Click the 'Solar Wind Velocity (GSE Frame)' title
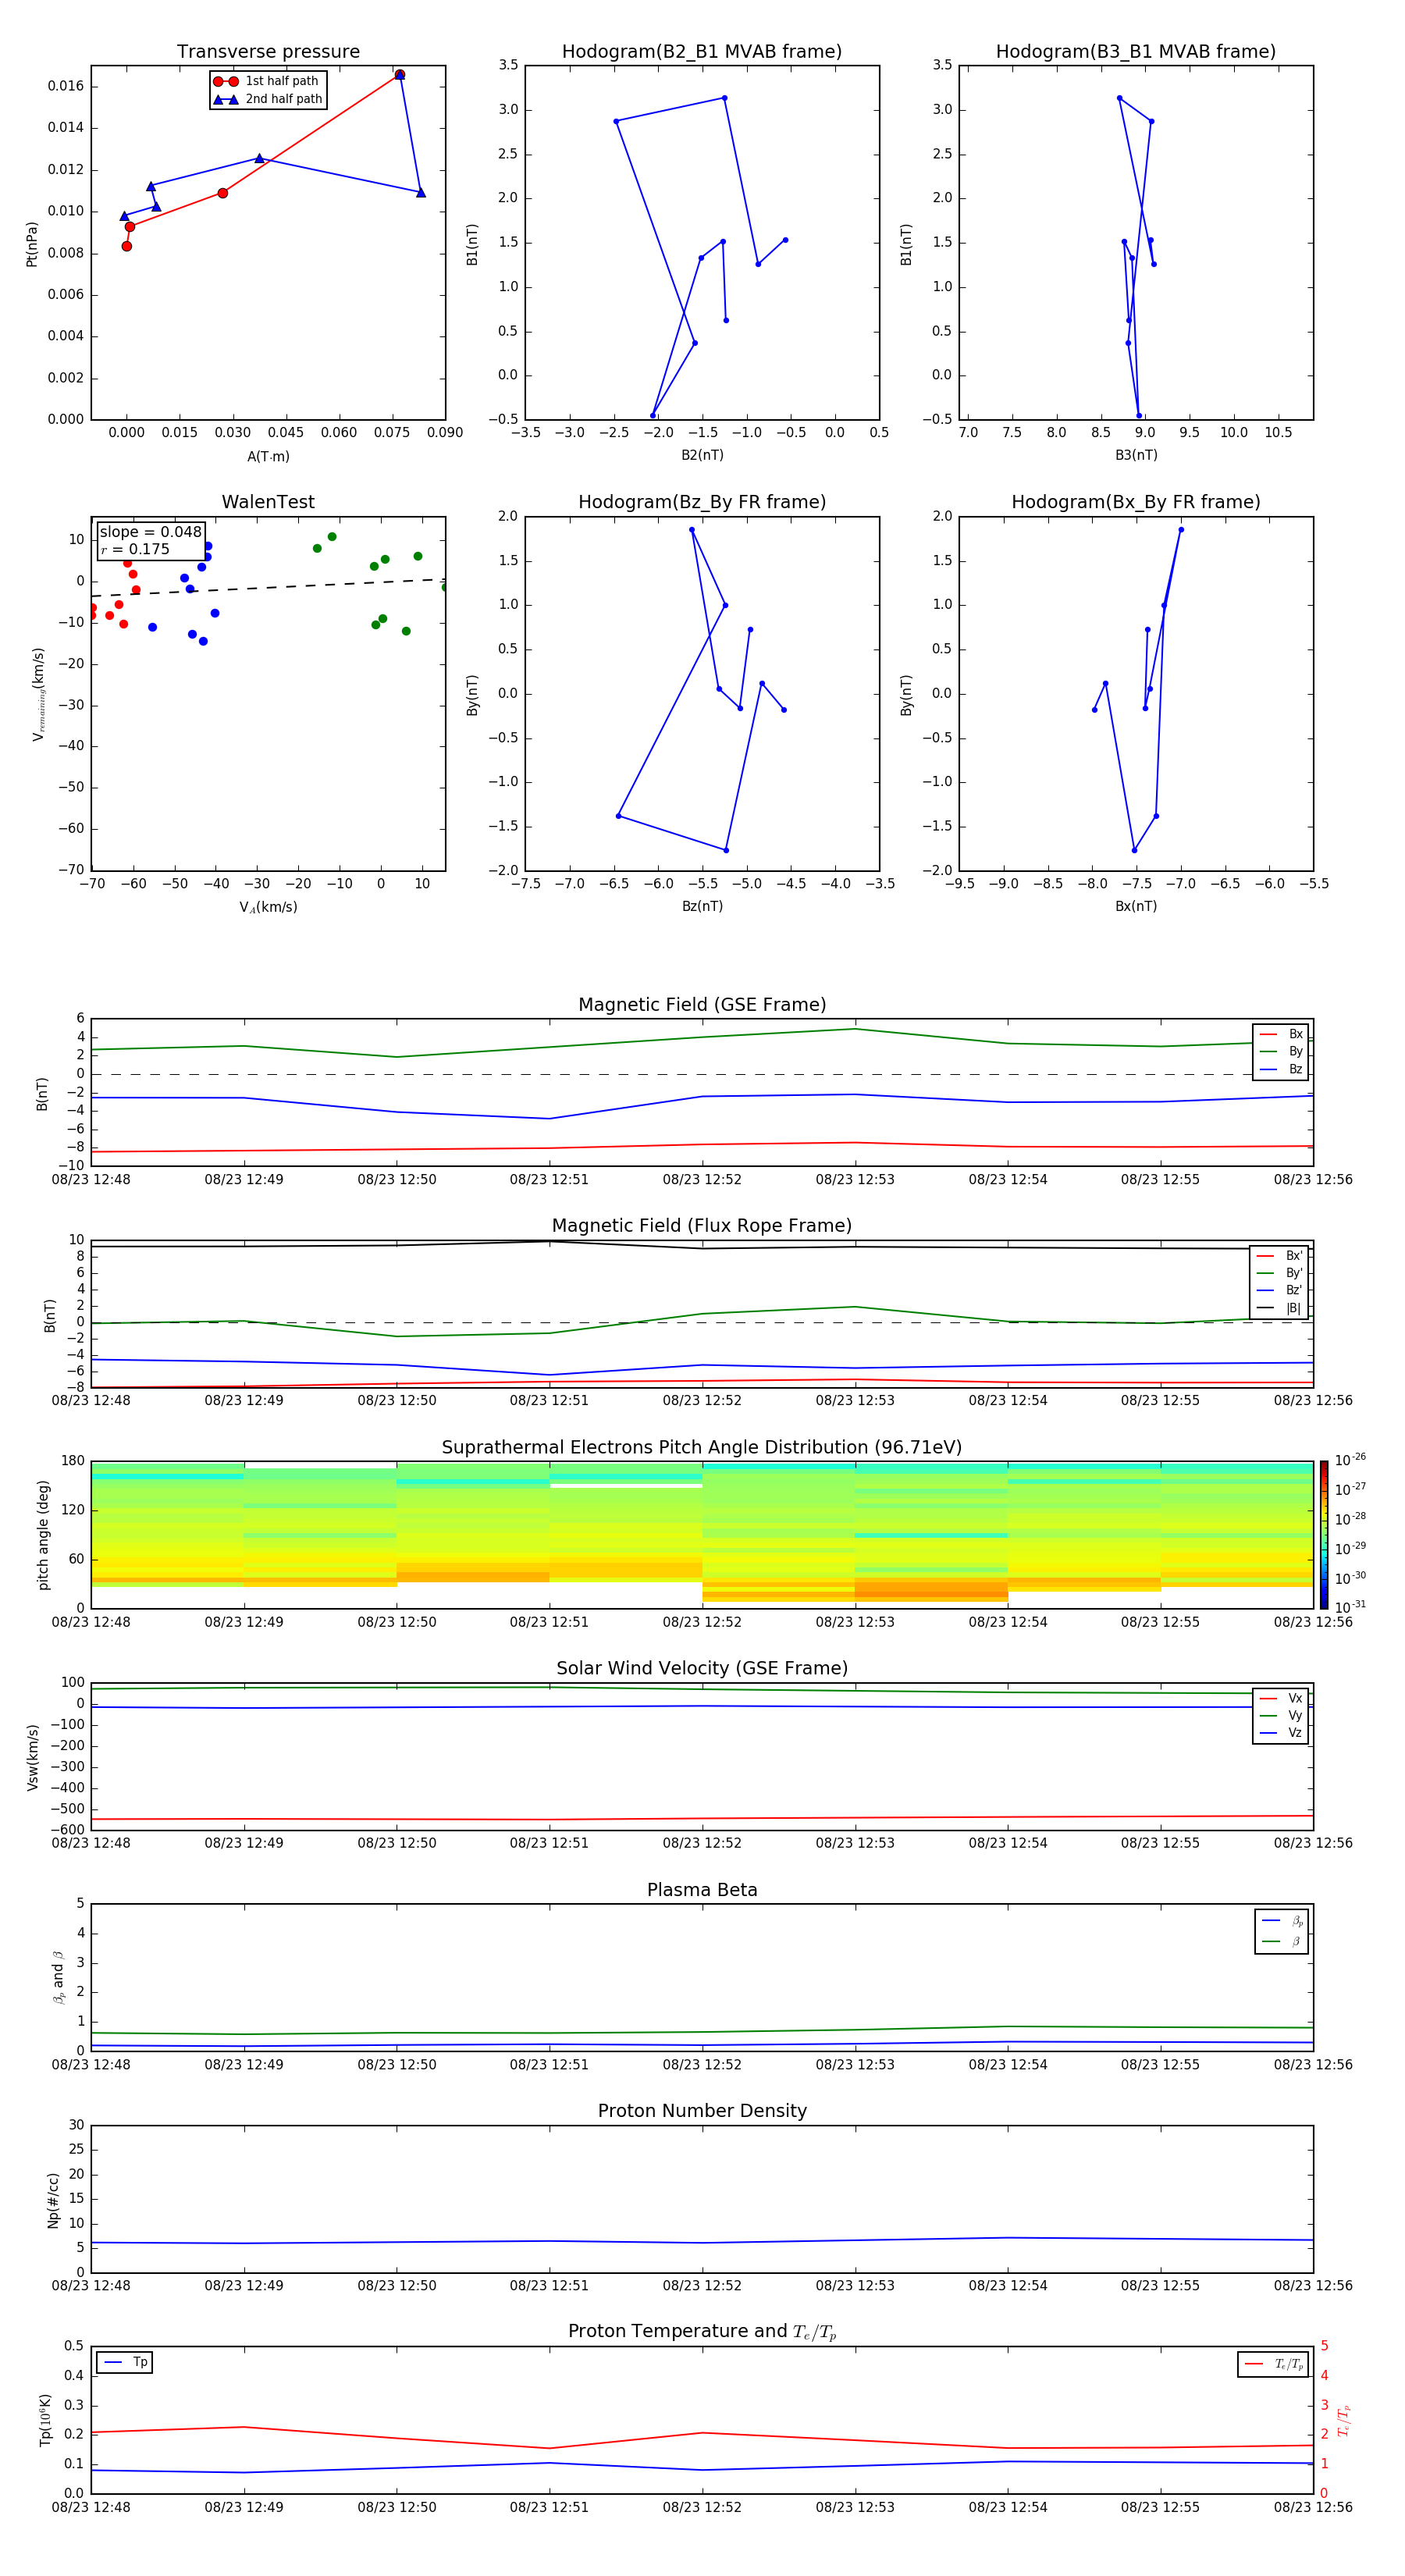The height and width of the screenshot is (2576, 1405). pyautogui.click(x=702, y=1668)
